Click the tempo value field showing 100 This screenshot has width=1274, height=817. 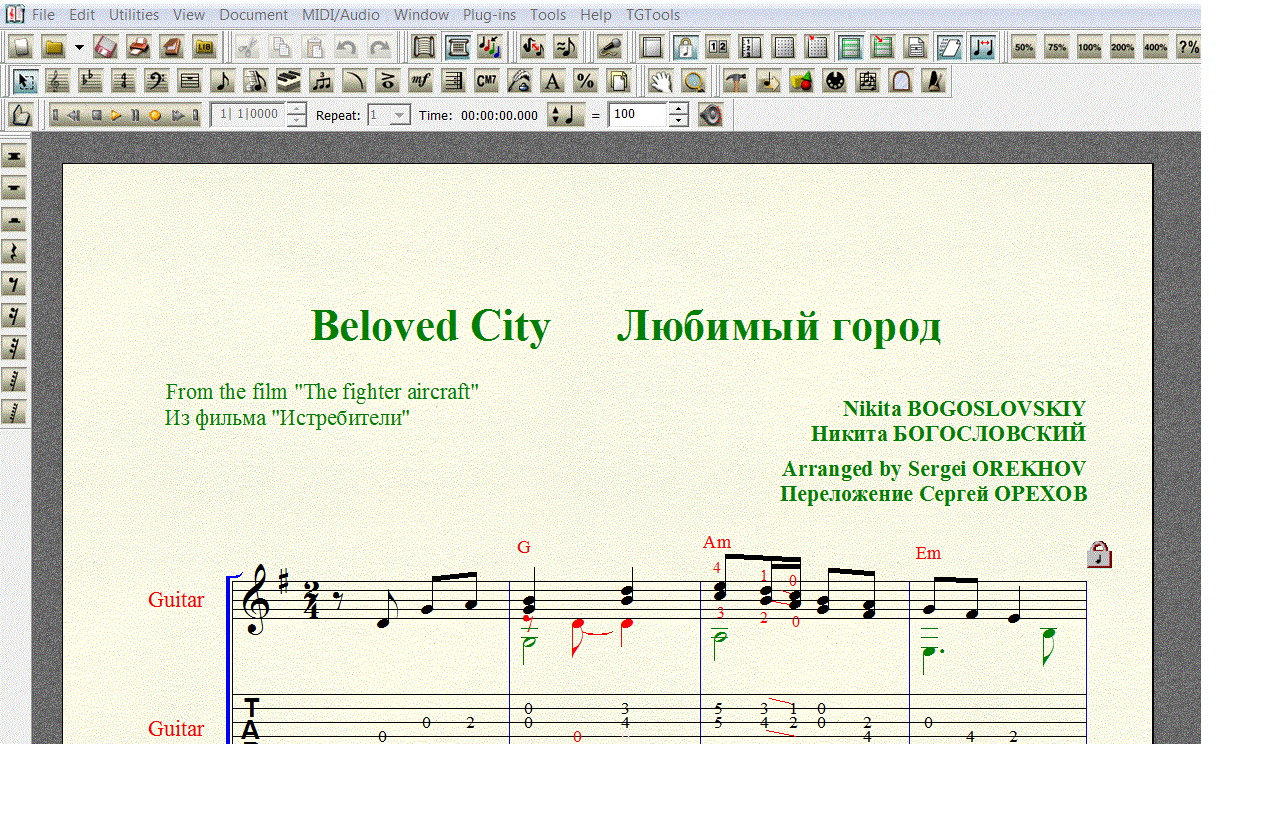pos(638,115)
